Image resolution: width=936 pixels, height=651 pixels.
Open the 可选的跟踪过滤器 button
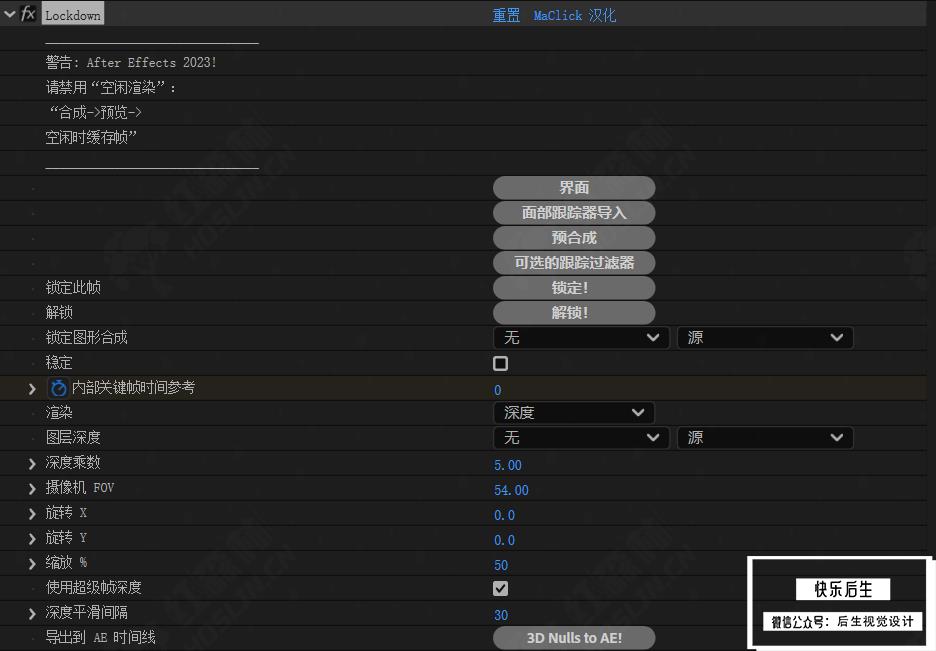574,263
